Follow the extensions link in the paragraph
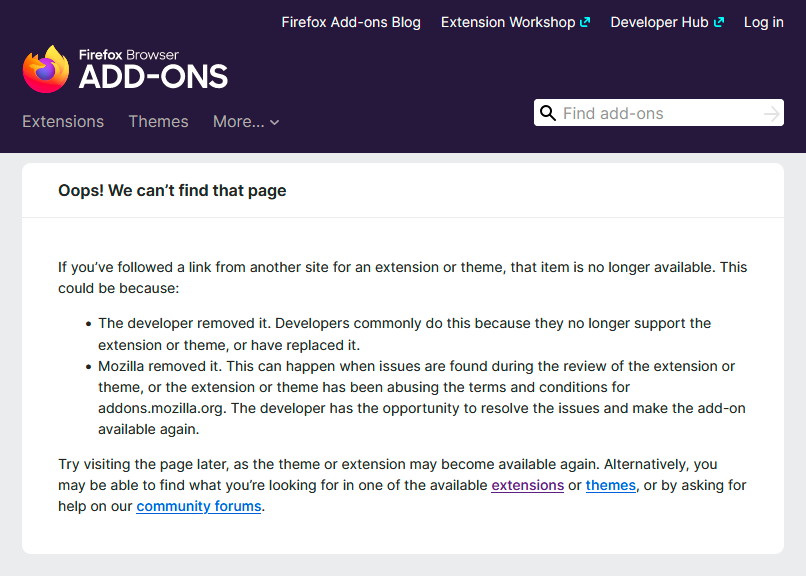This screenshot has width=806, height=576. tap(527, 485)
